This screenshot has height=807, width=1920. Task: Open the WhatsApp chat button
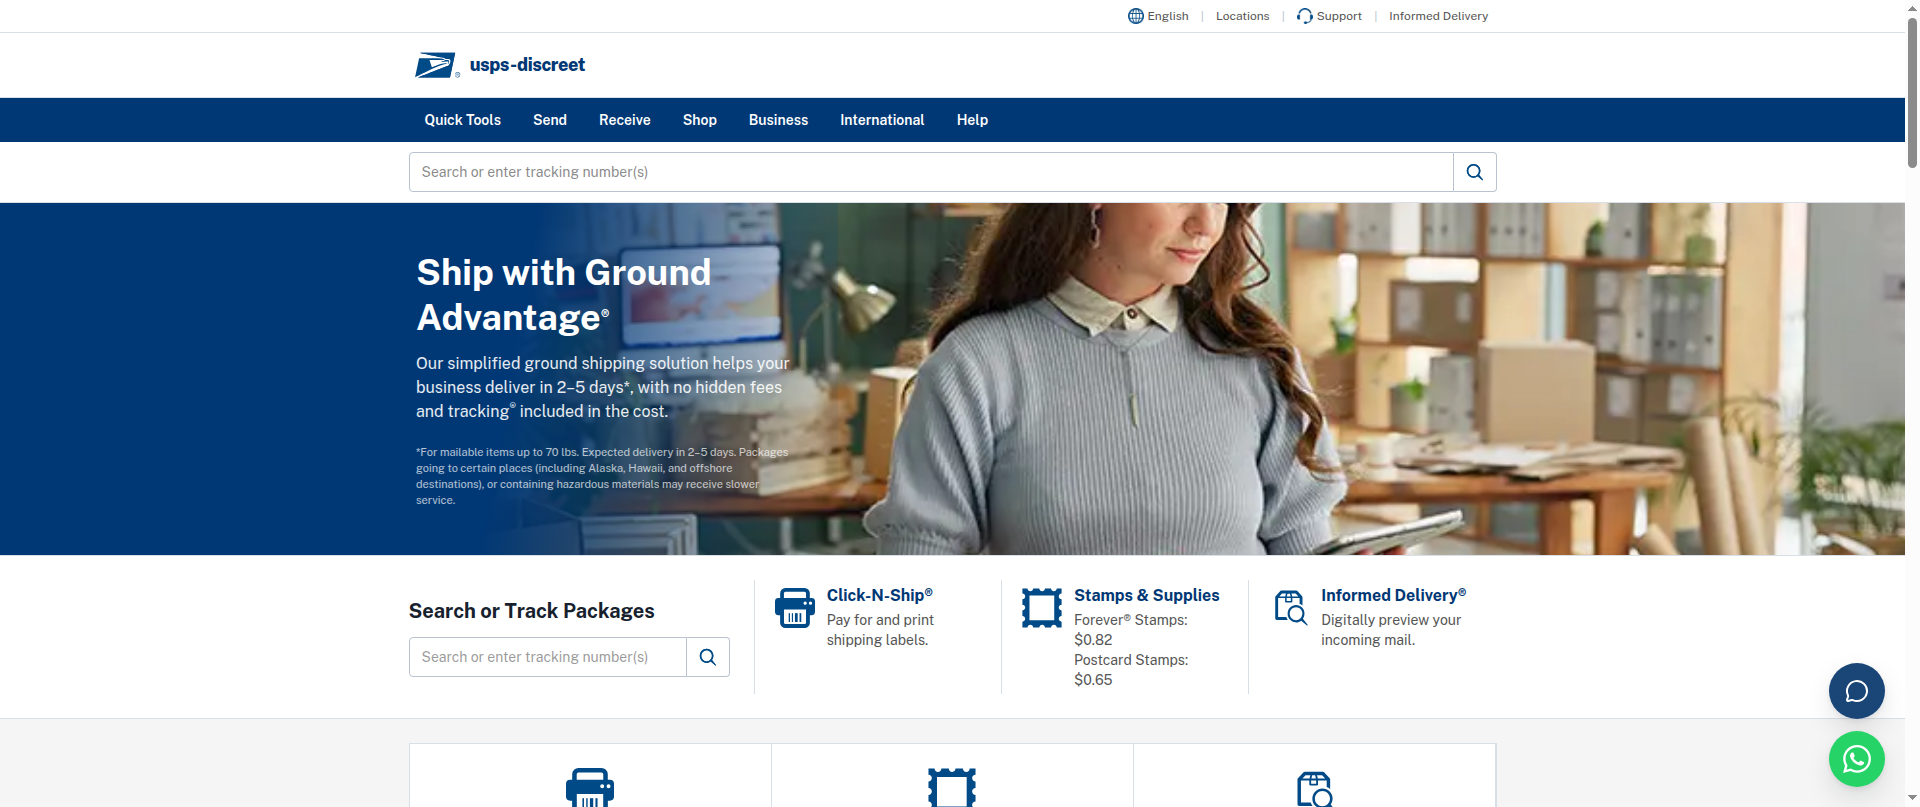point(1857,759)
